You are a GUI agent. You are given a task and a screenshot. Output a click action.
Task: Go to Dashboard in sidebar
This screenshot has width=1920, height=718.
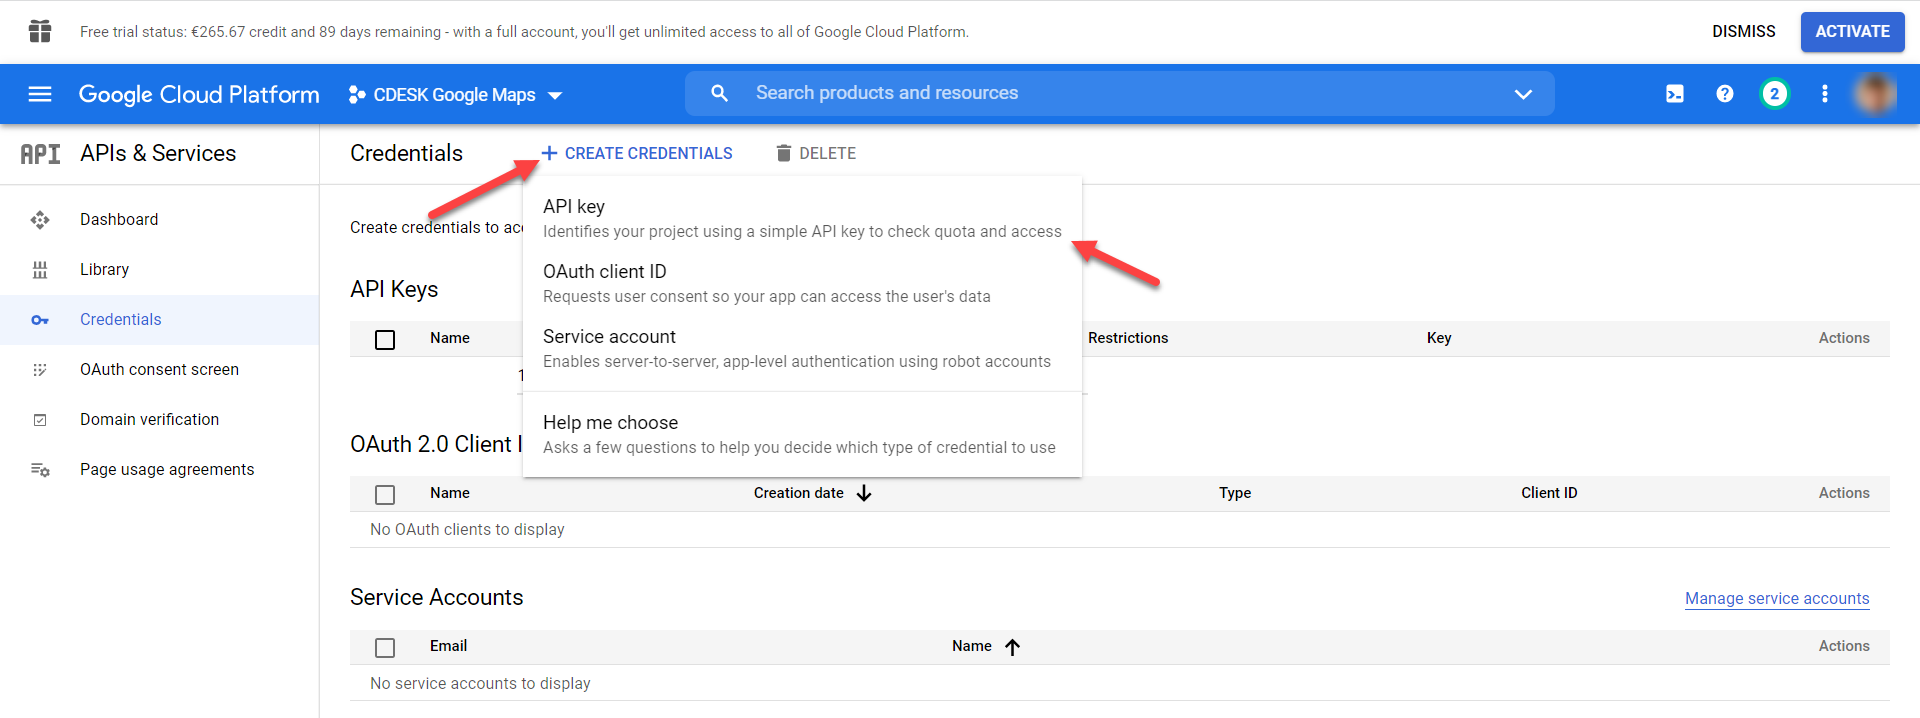click(160, 220)
